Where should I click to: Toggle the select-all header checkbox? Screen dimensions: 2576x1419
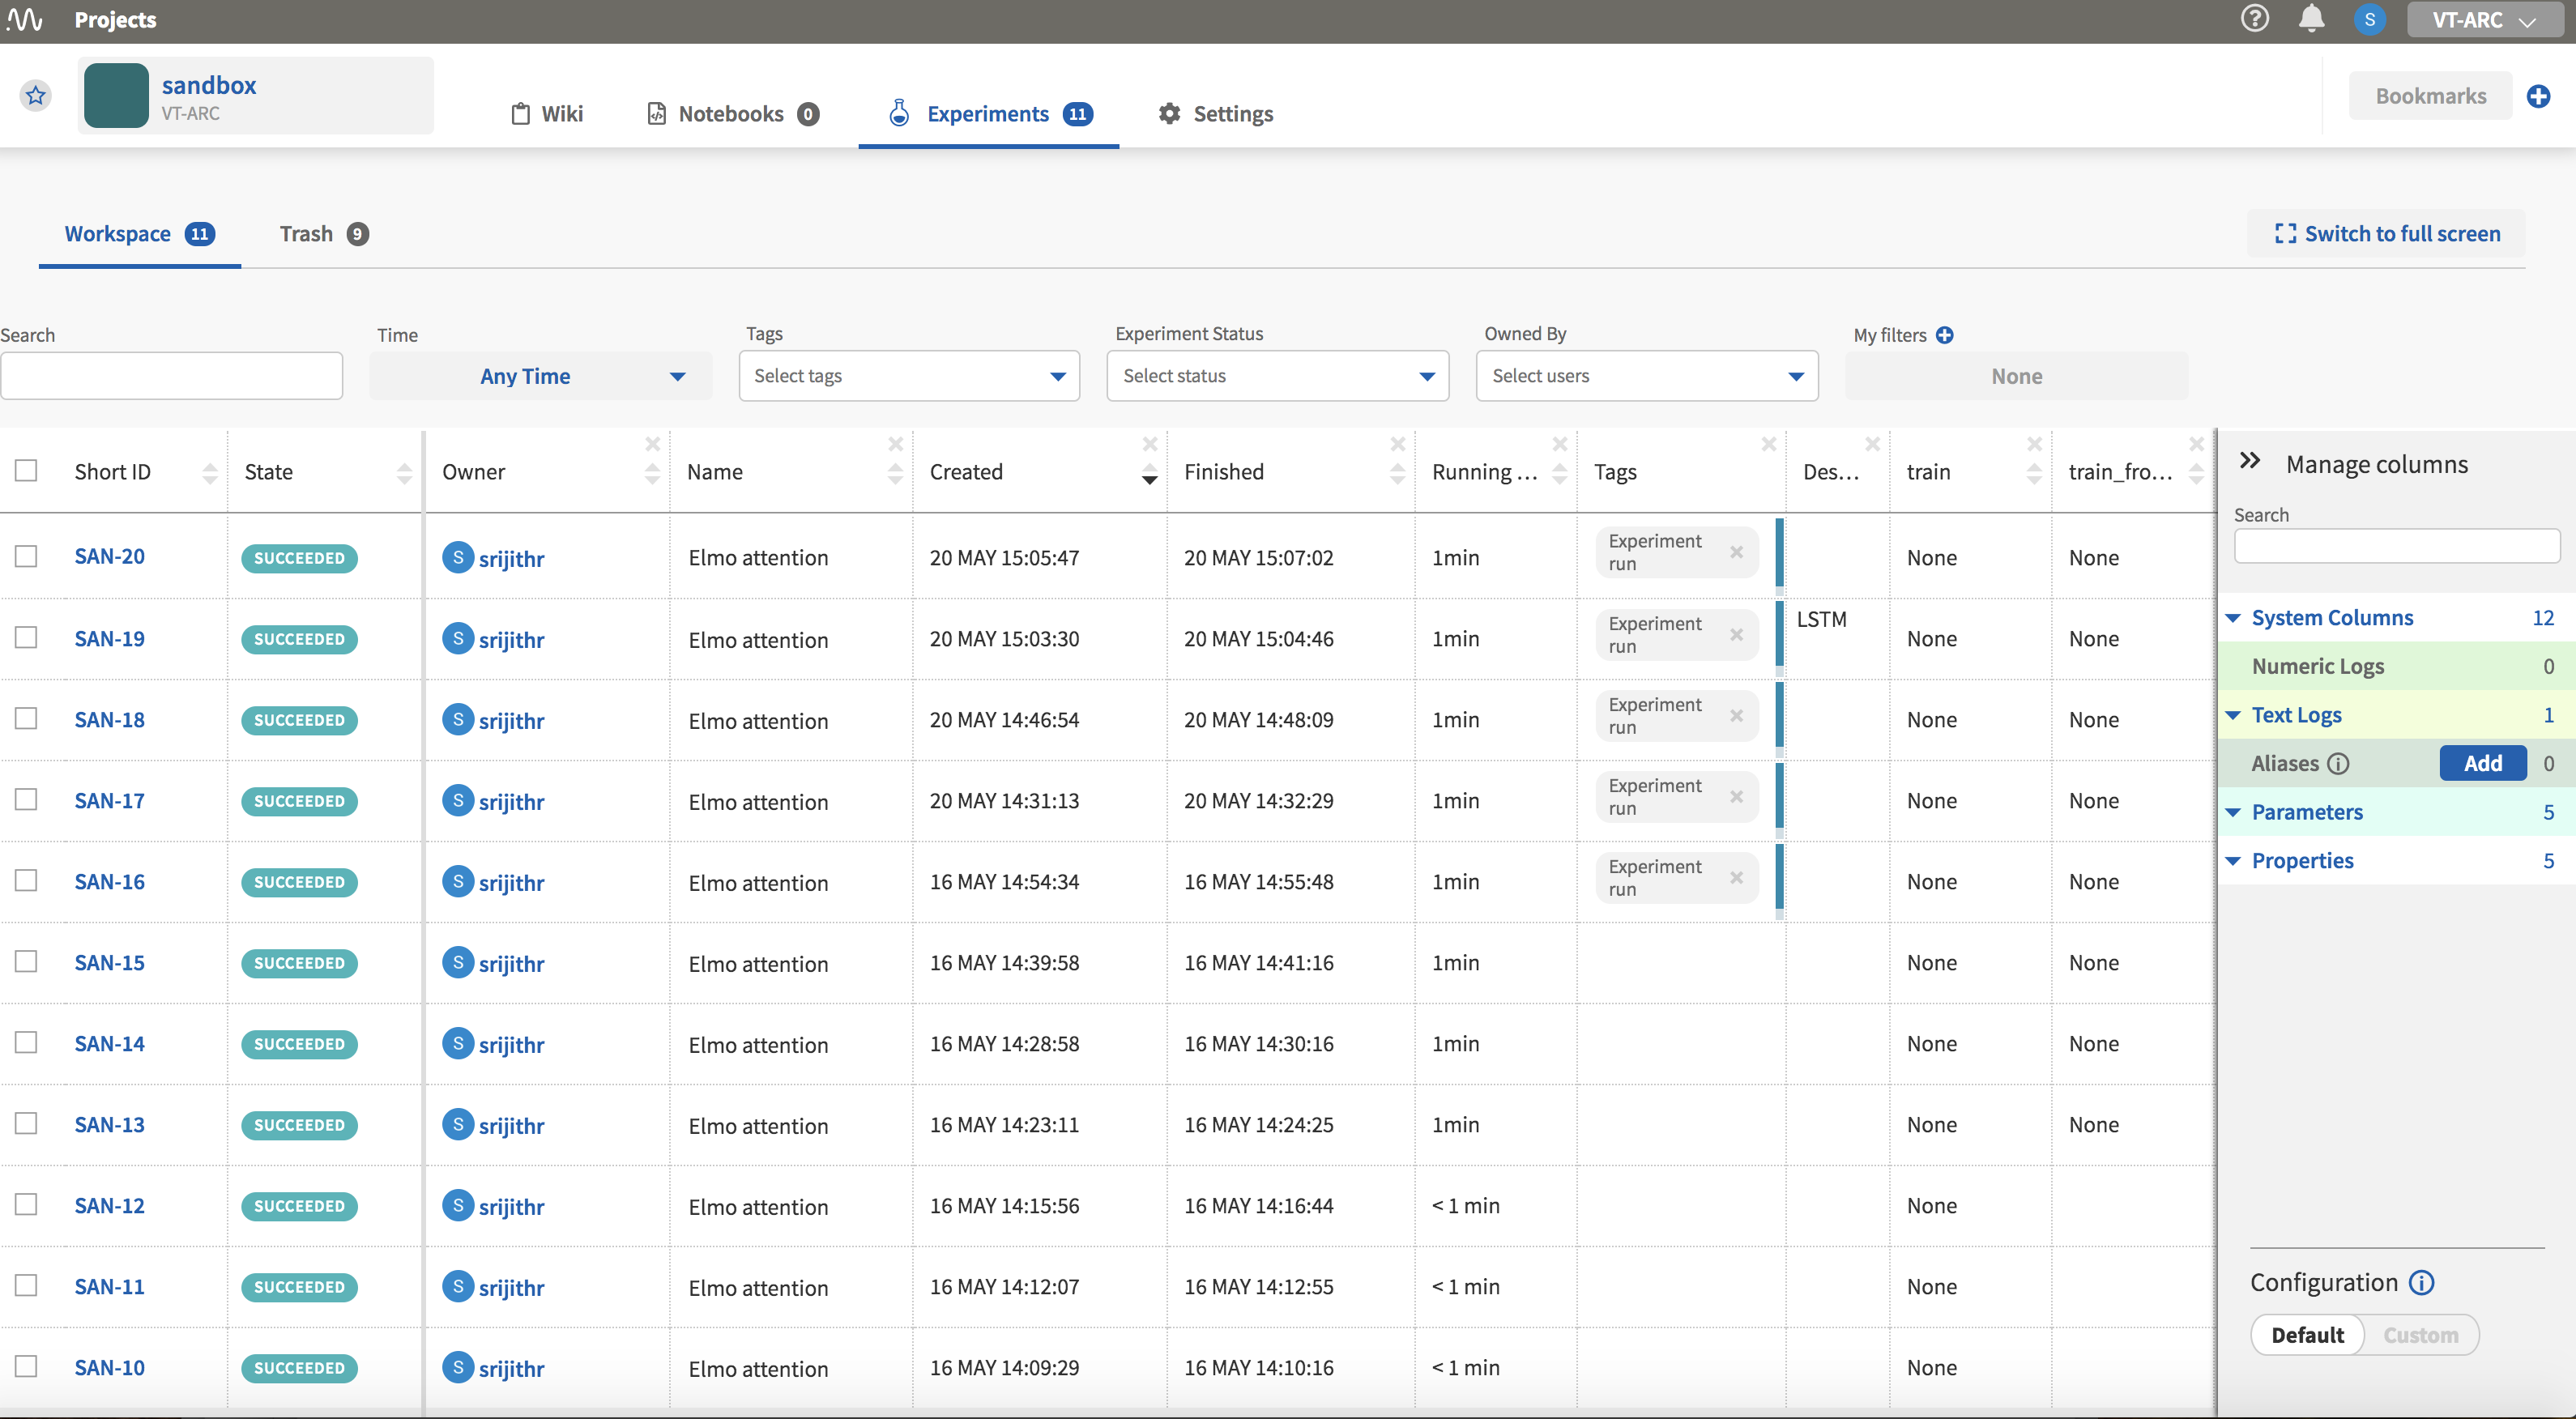click(27, 470)
